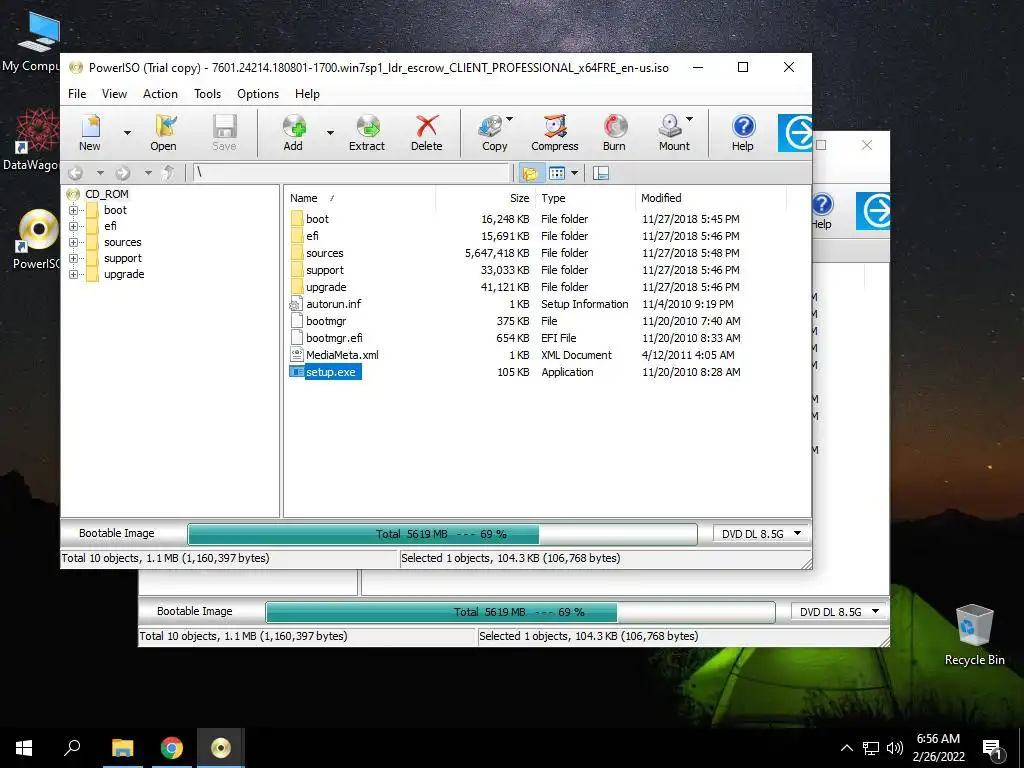The image size is (1024, 768).
Task: Select sources folder in the tree
Action: click(x=123, y=242)
